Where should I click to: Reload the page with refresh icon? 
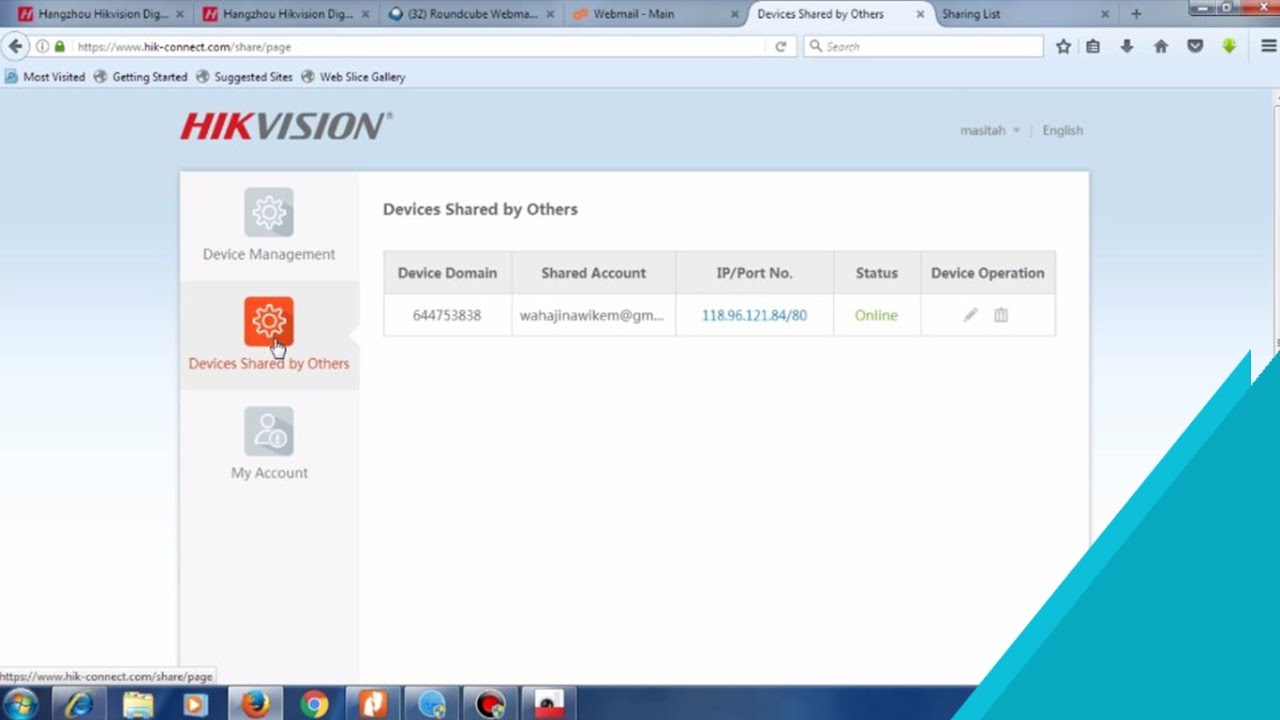(781, 46)
